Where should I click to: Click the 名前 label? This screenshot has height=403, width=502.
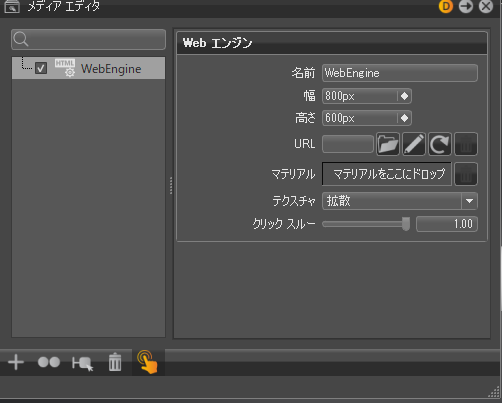[303, 73]
